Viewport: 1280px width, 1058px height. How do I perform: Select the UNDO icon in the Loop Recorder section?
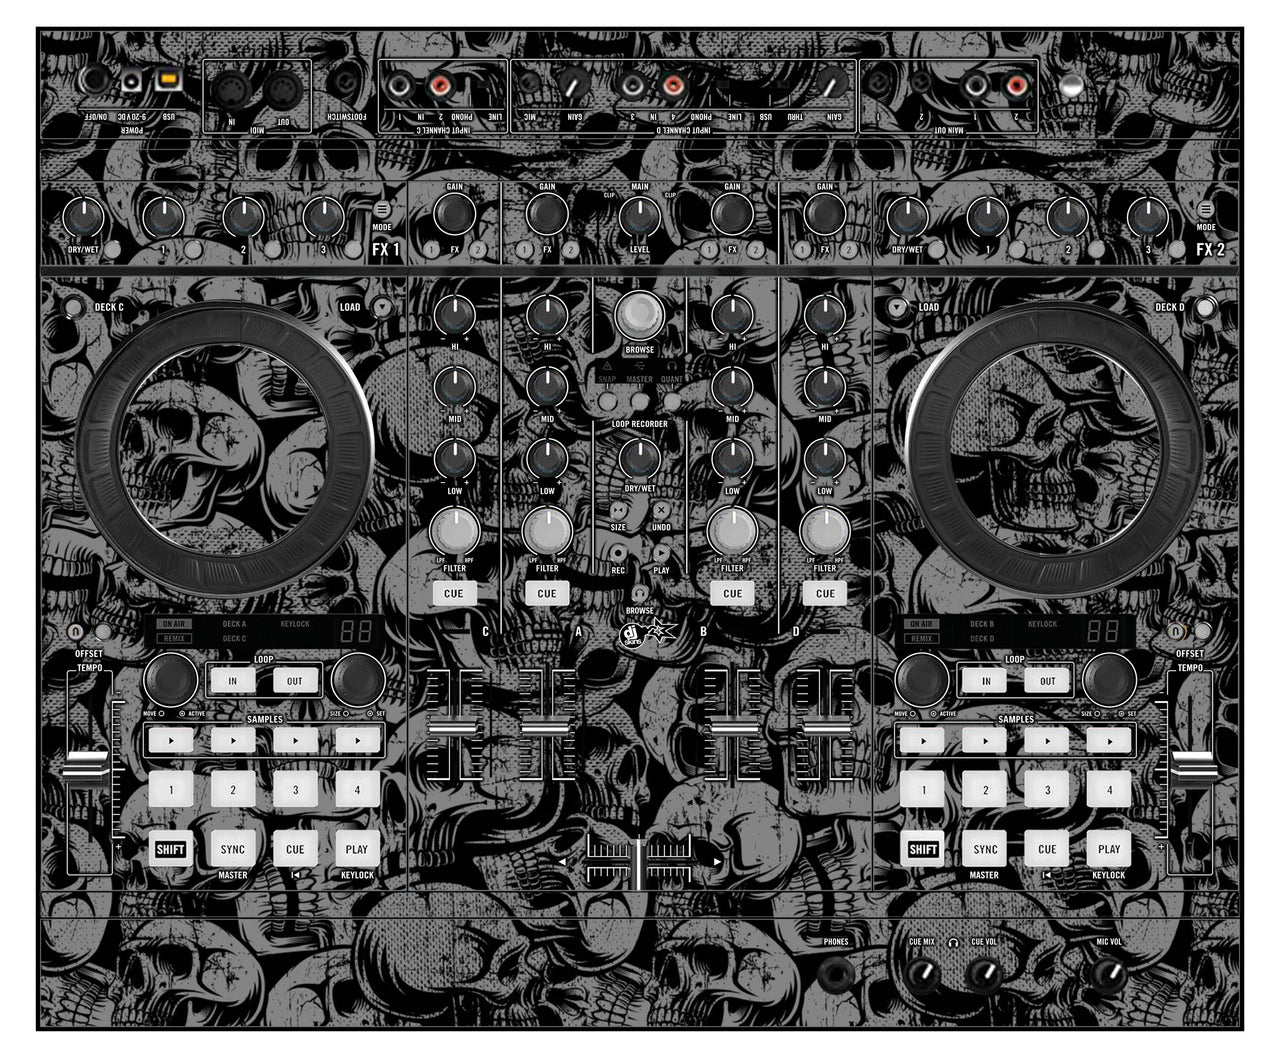point(661,512)
